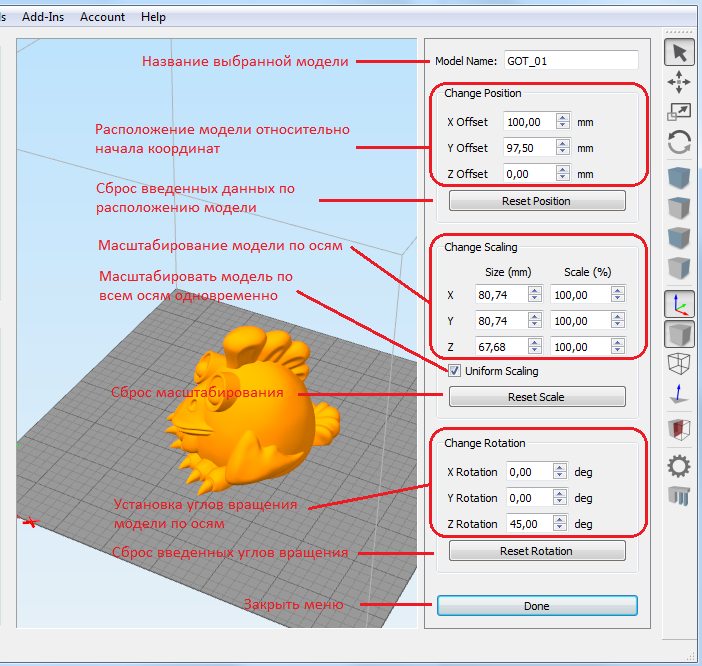
Task: Switch to default view (all-blue cube)
Action: (x=679, y=178)
